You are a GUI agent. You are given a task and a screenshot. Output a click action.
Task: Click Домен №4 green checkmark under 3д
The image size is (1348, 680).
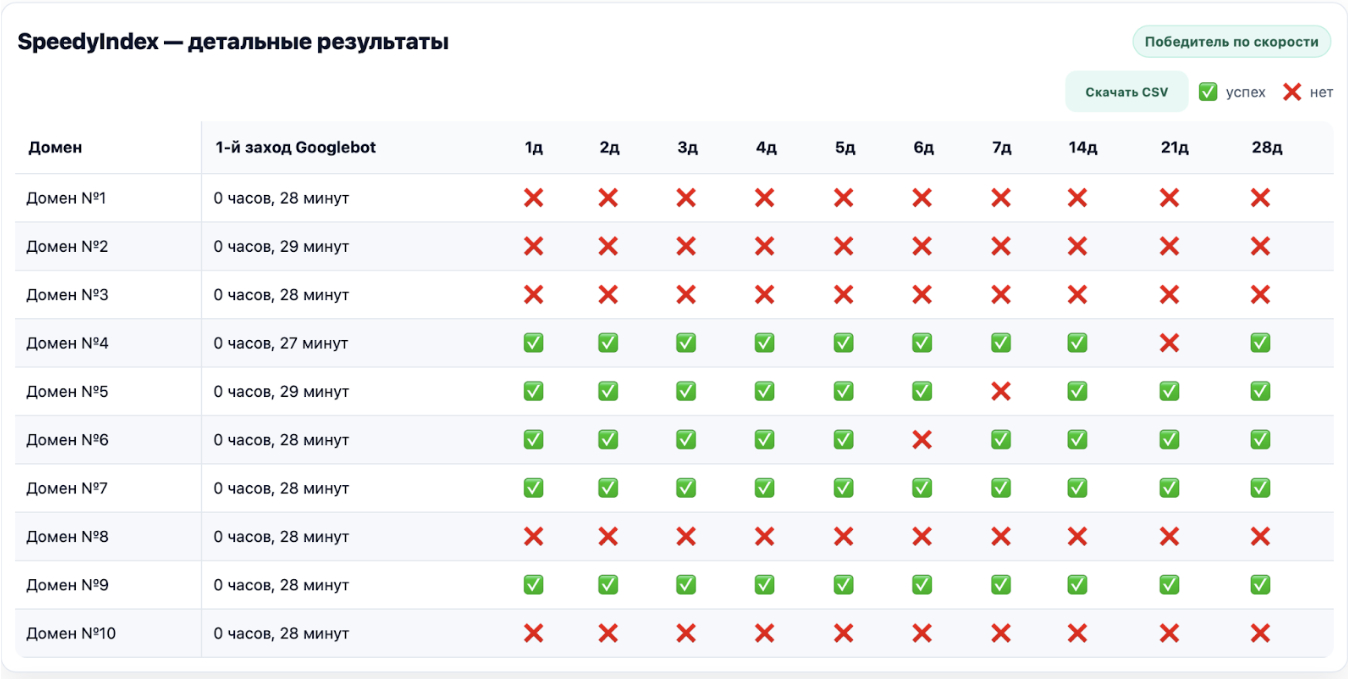click(x=686, y=343)
